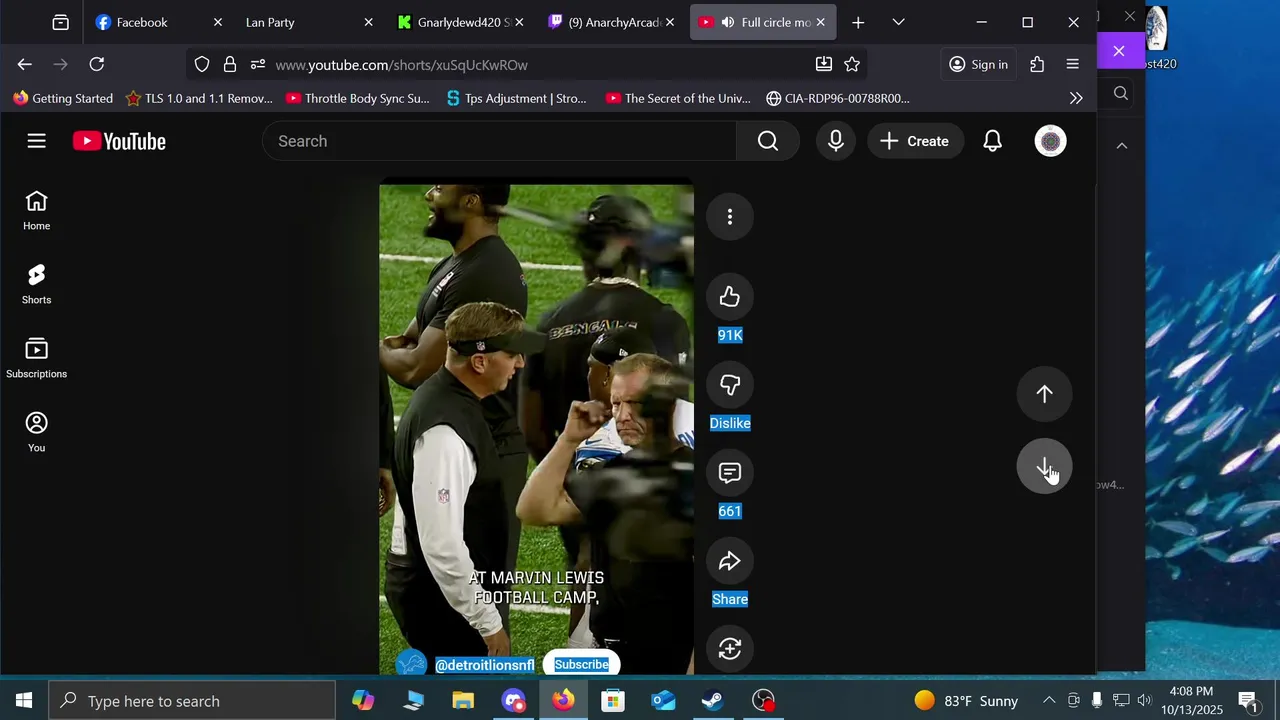The height and width of the screenshot is (720, 1280).
Task: Open the comments with 661 replies
Action: 730,473
